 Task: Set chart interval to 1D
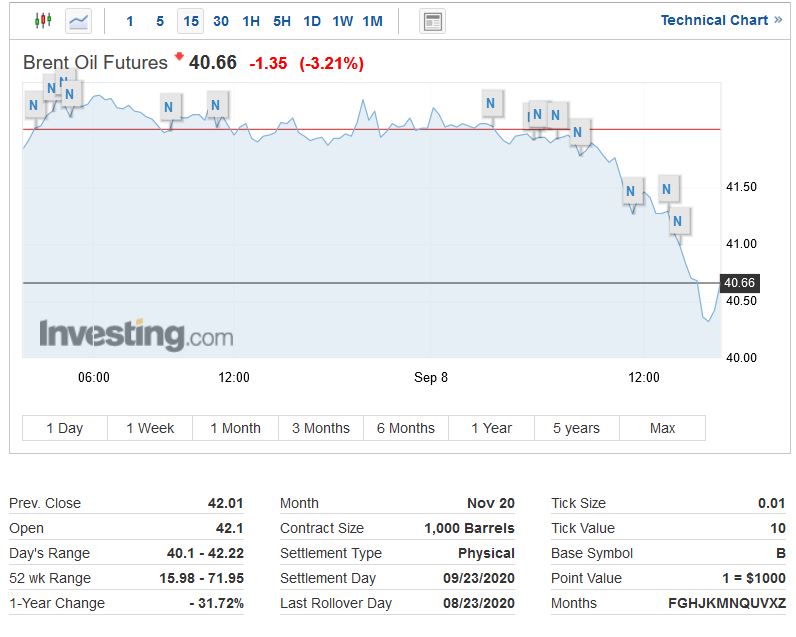tap(312, 21)
